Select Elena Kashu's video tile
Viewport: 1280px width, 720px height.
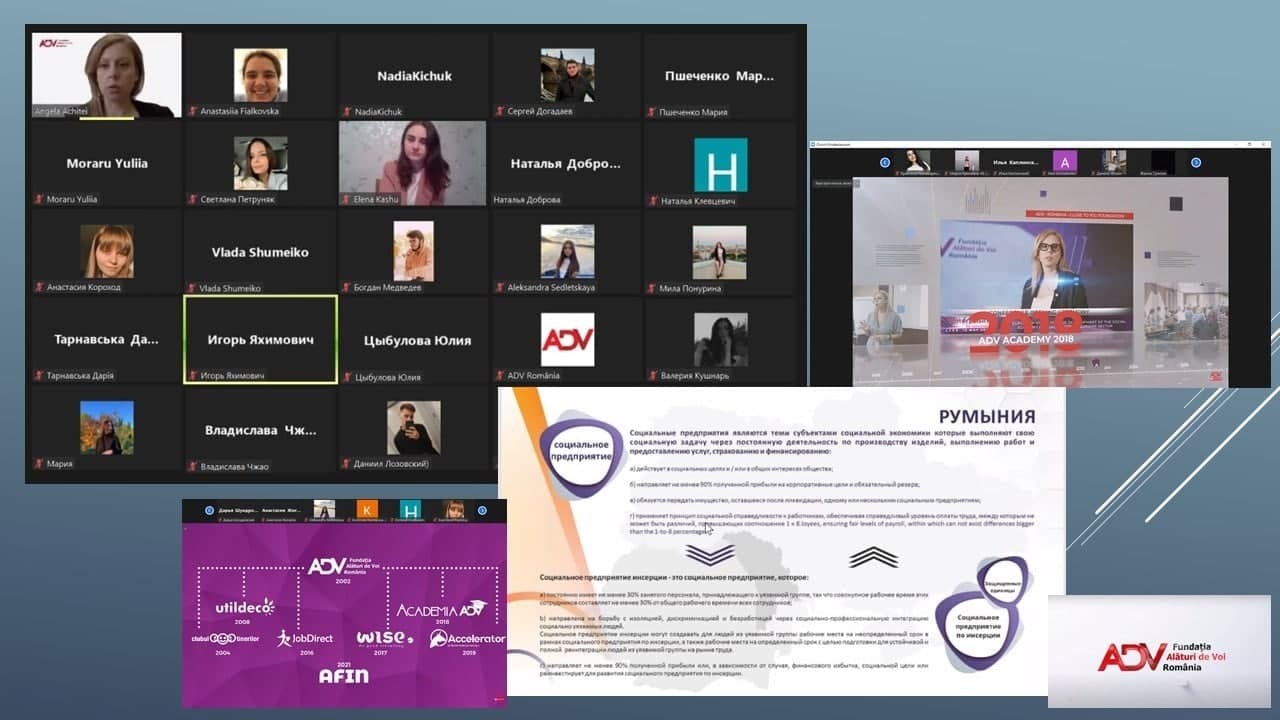tap(413, 163)
